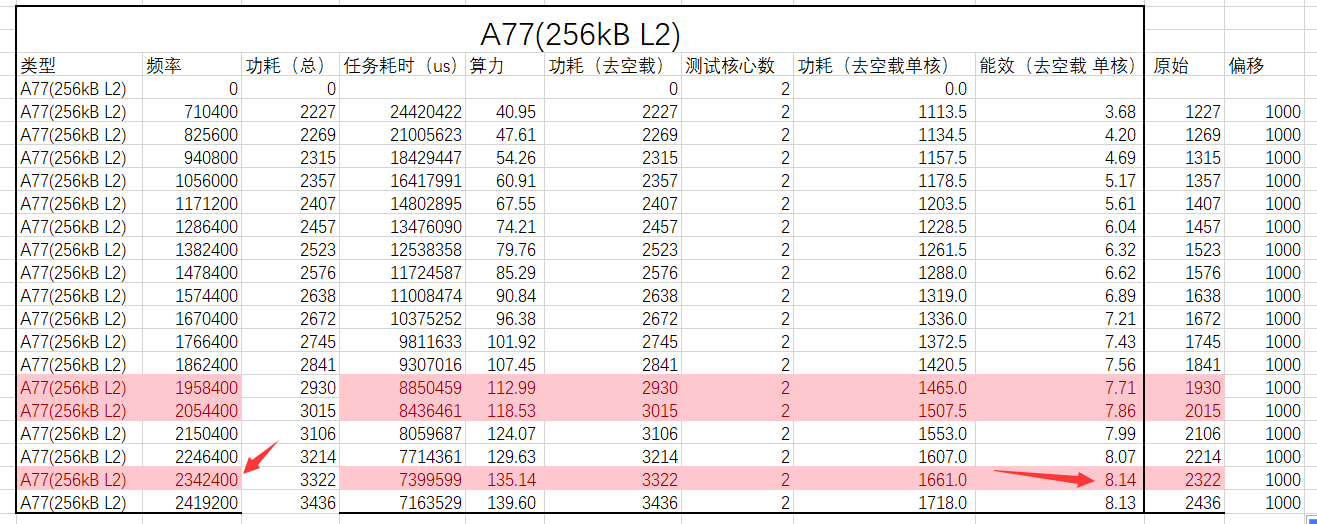Click the highlighted frequency cell 2342400
The image size is (1317, 524).
pos(191,480)
